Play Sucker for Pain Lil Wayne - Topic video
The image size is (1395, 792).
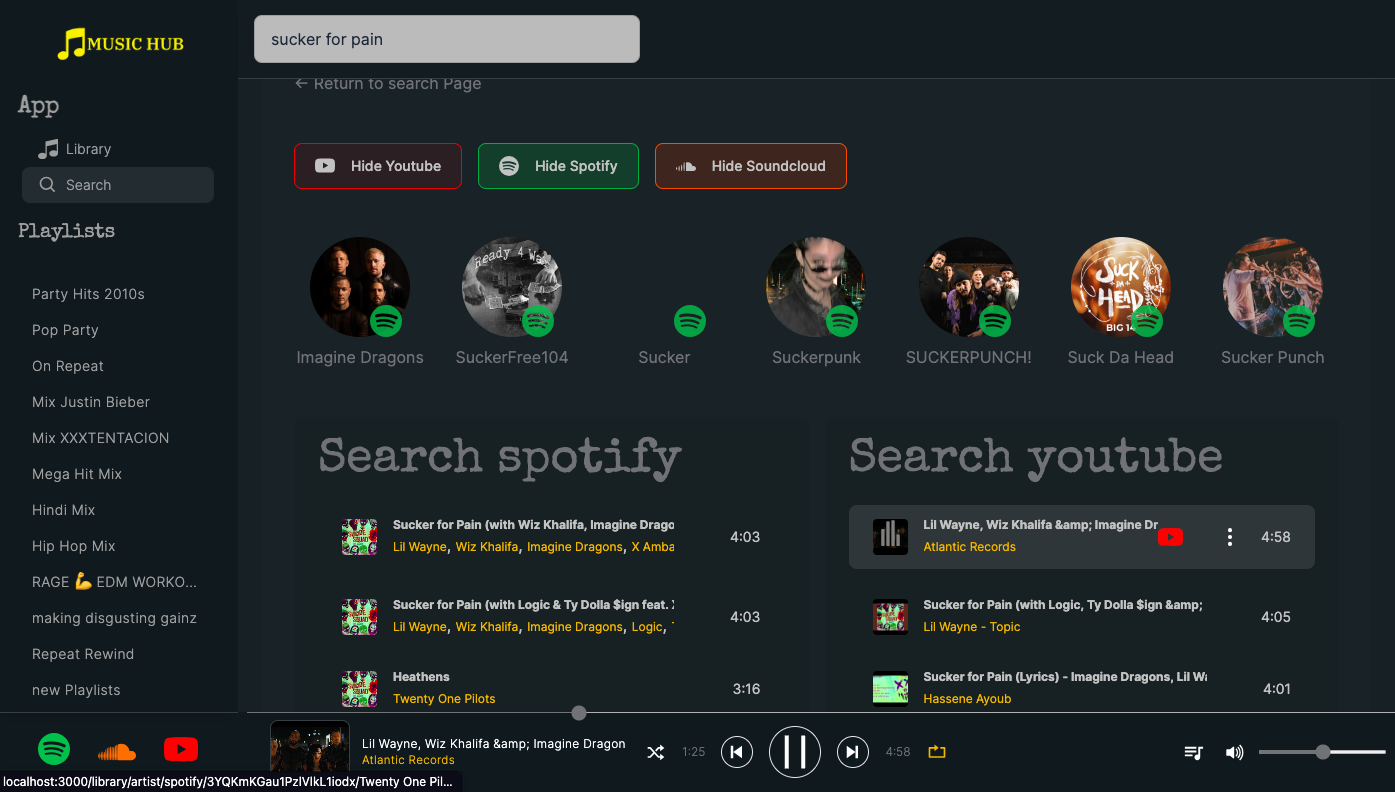point(1082,617)
